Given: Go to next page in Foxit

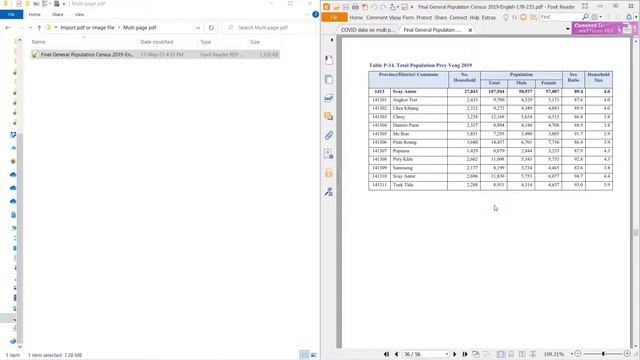Looking at the screenshot, I should click(455, 354).
